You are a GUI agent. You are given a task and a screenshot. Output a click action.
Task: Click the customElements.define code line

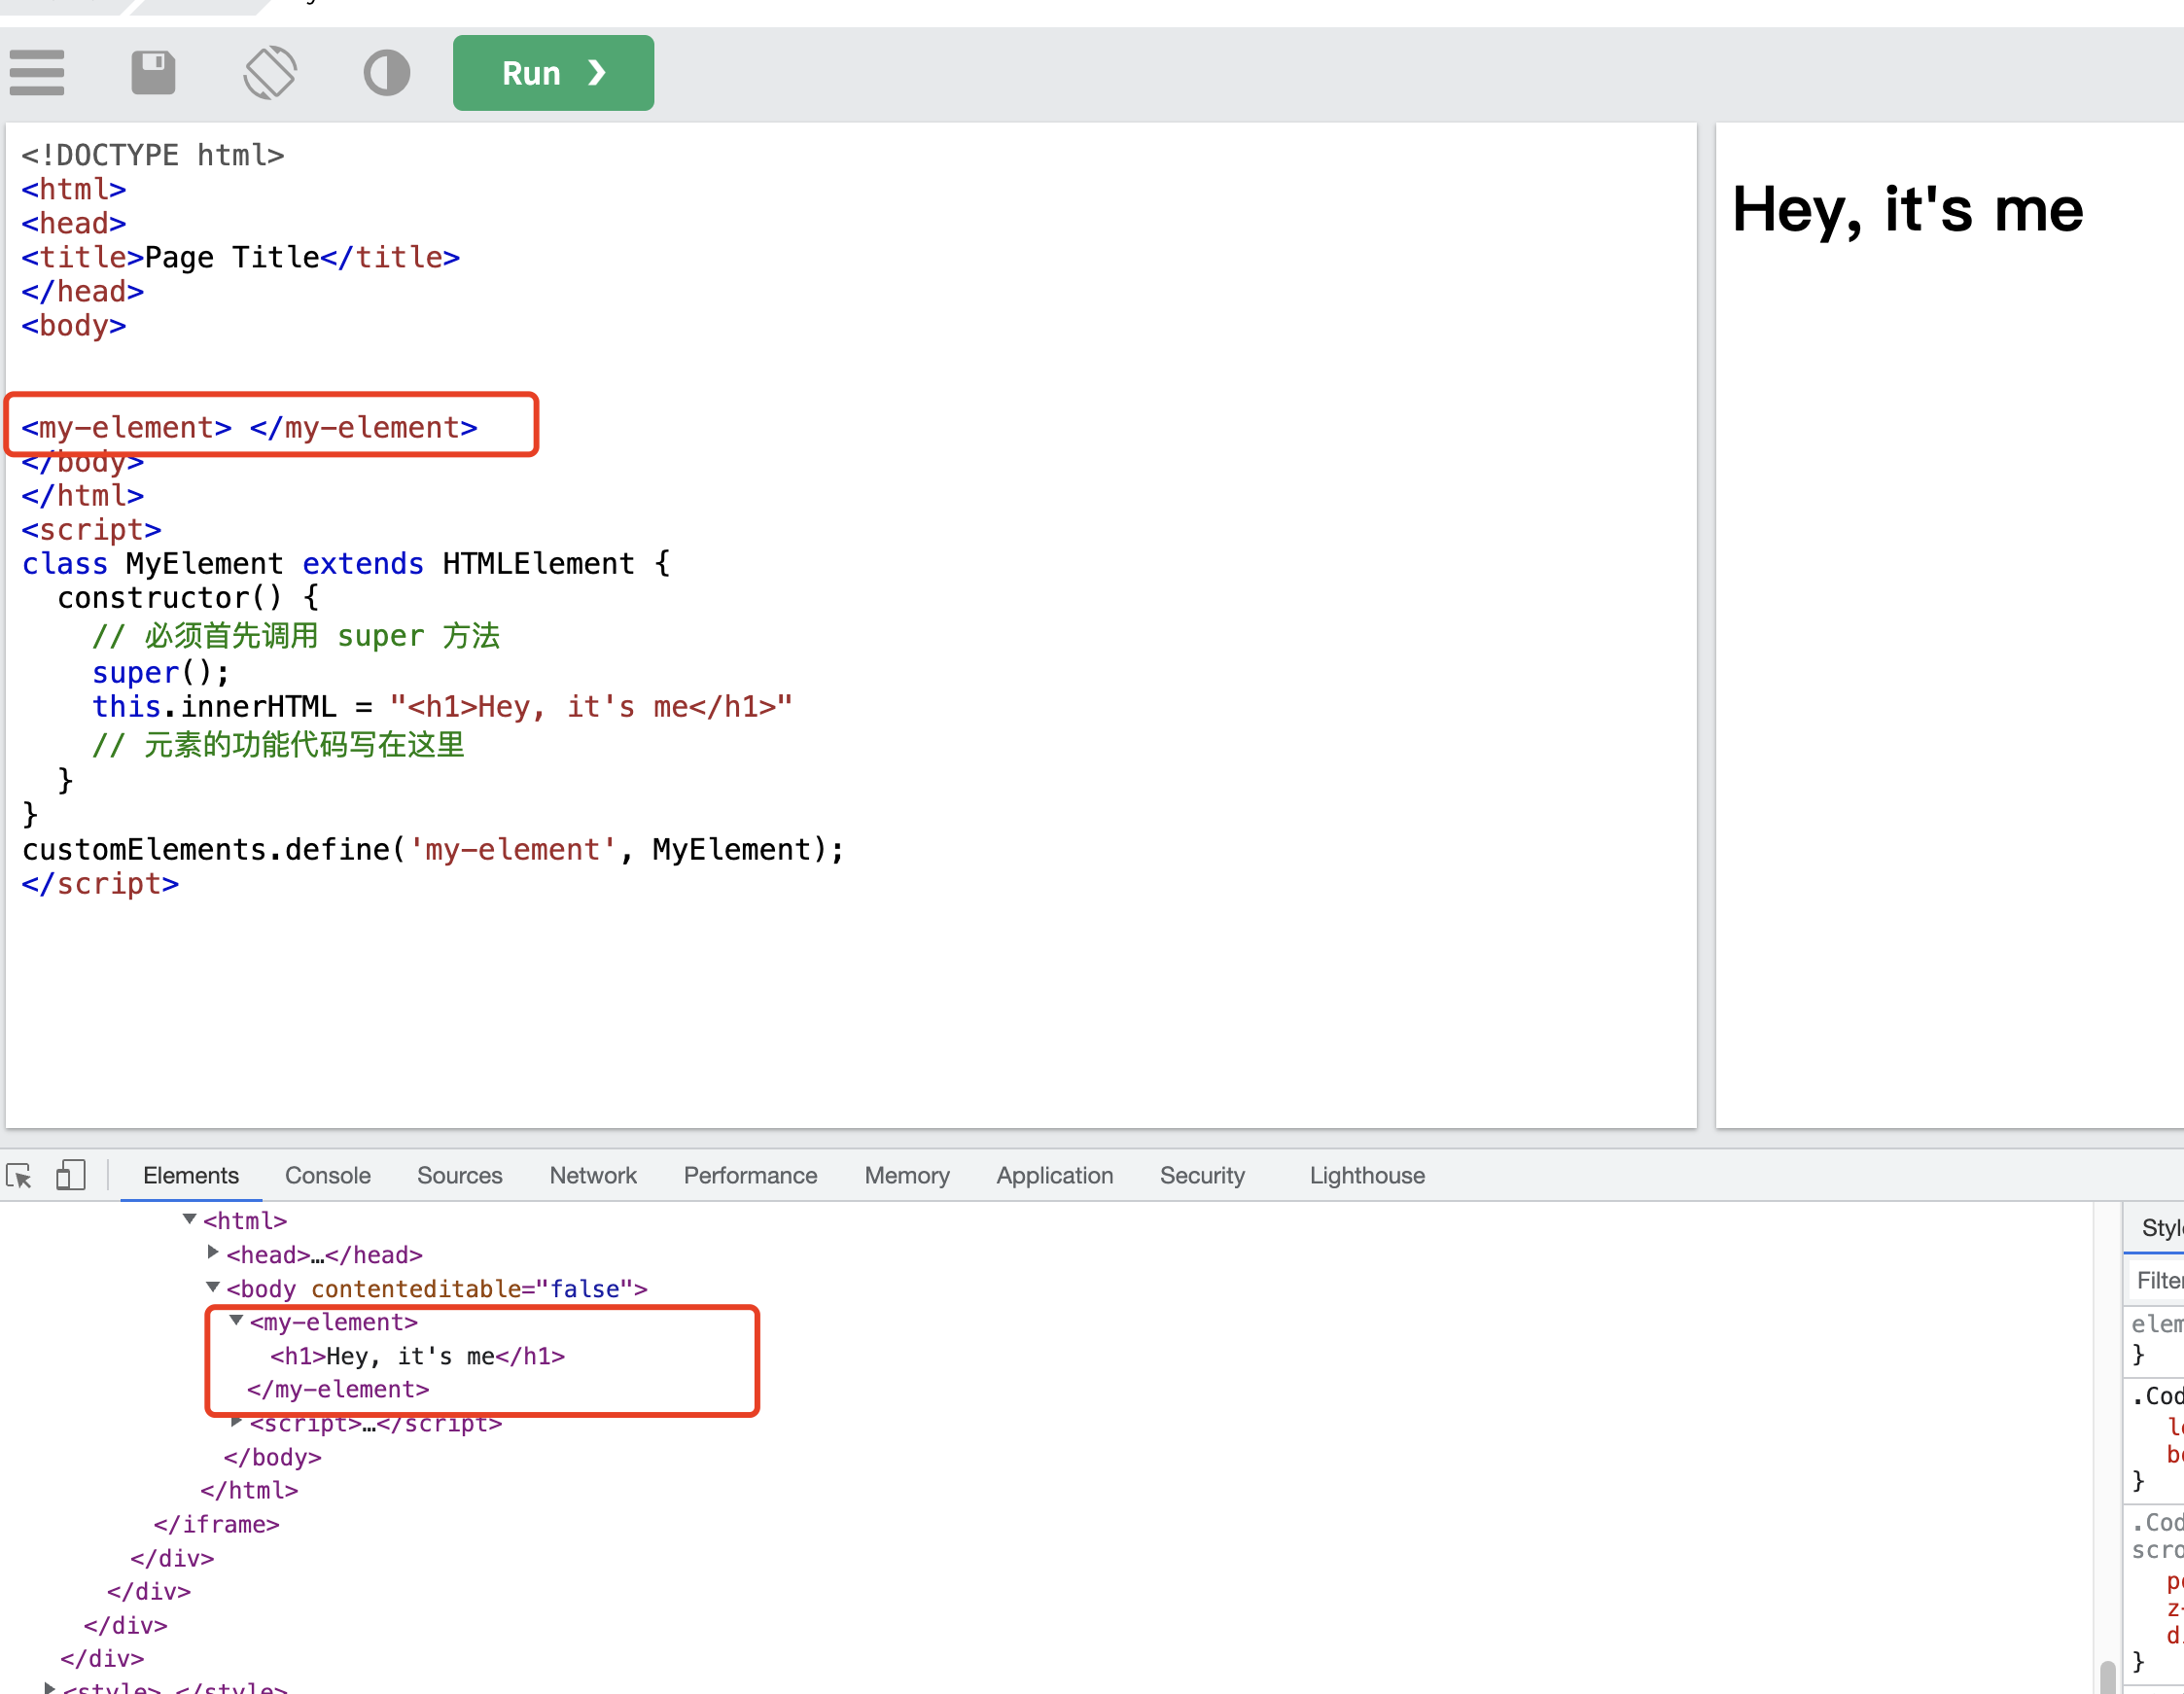[433, 849]
